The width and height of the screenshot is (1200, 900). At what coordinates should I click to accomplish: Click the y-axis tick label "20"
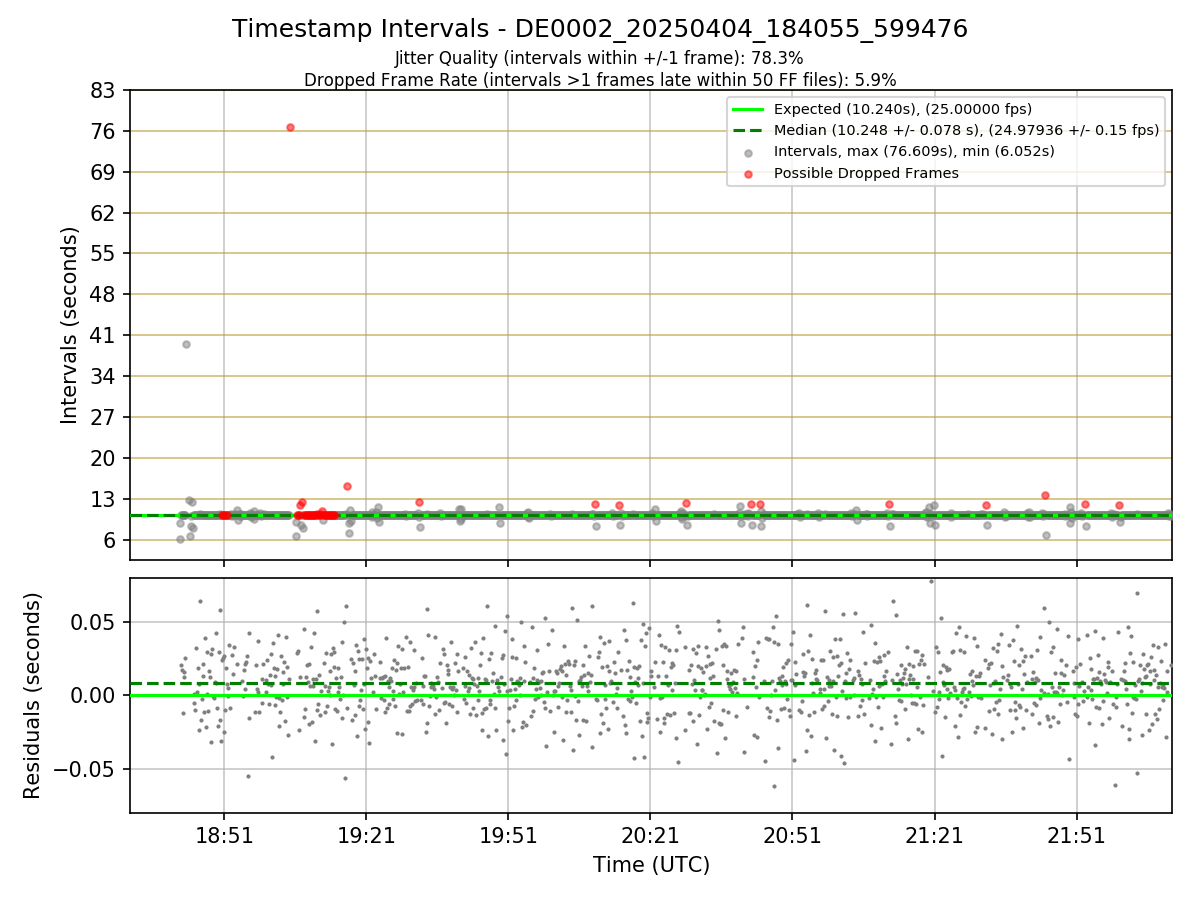point(105,459)
